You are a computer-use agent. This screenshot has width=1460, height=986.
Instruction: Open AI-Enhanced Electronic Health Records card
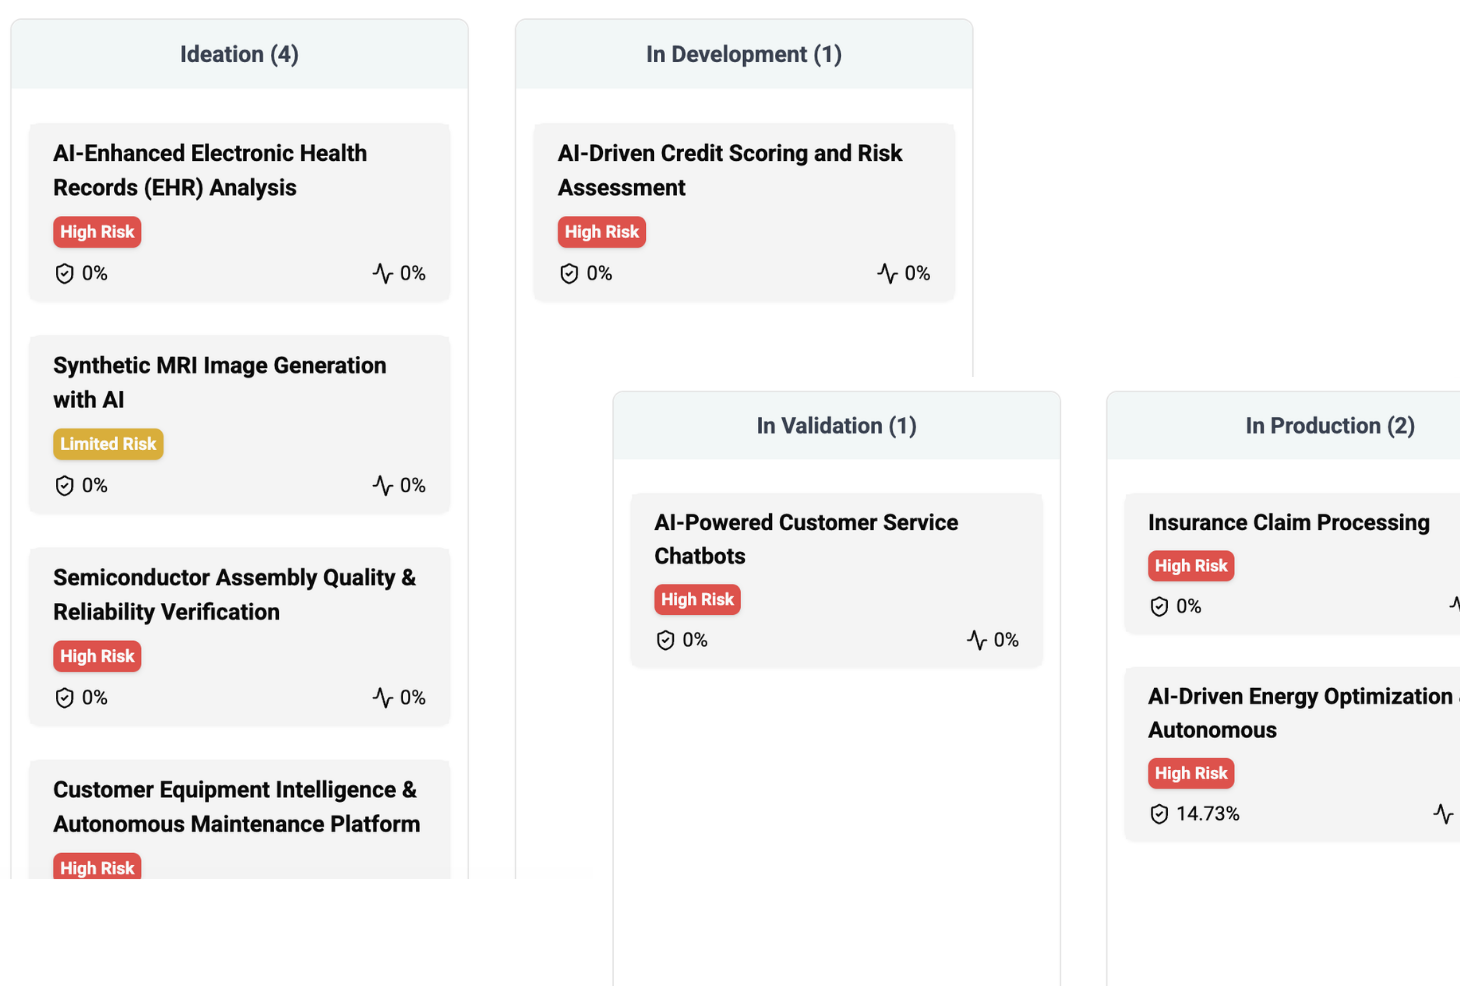pyautogui.click(x=210, y=170)
